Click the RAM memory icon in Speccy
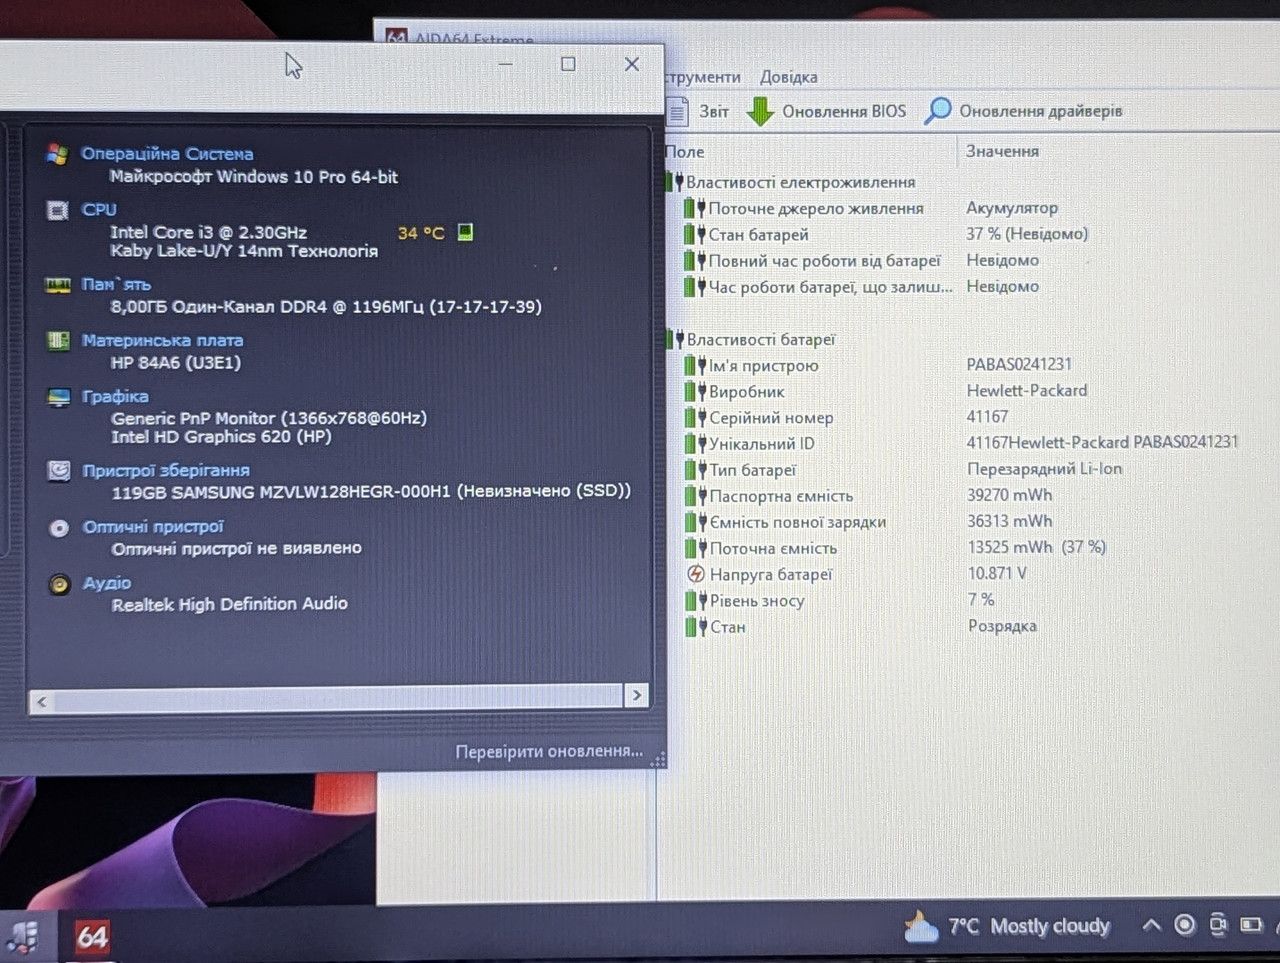This screenshot has height=963, width=1280. tap(58, 285)
